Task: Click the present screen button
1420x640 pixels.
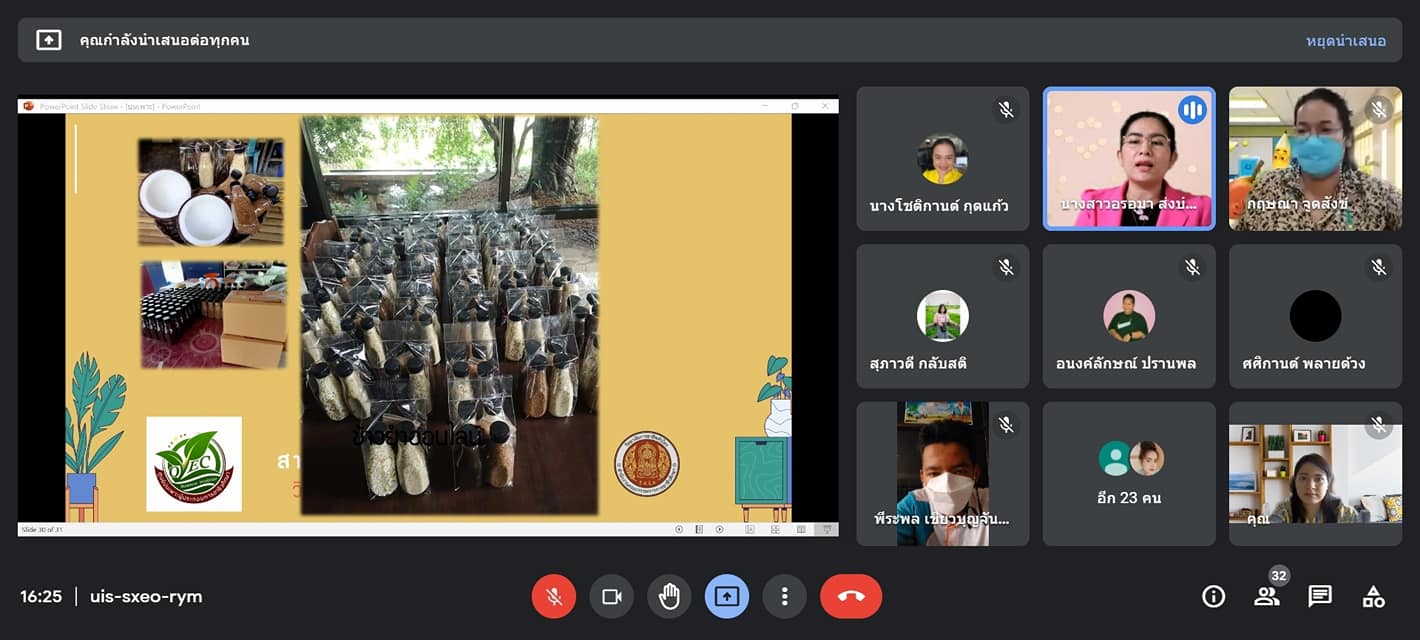Action: click(727, 597)
